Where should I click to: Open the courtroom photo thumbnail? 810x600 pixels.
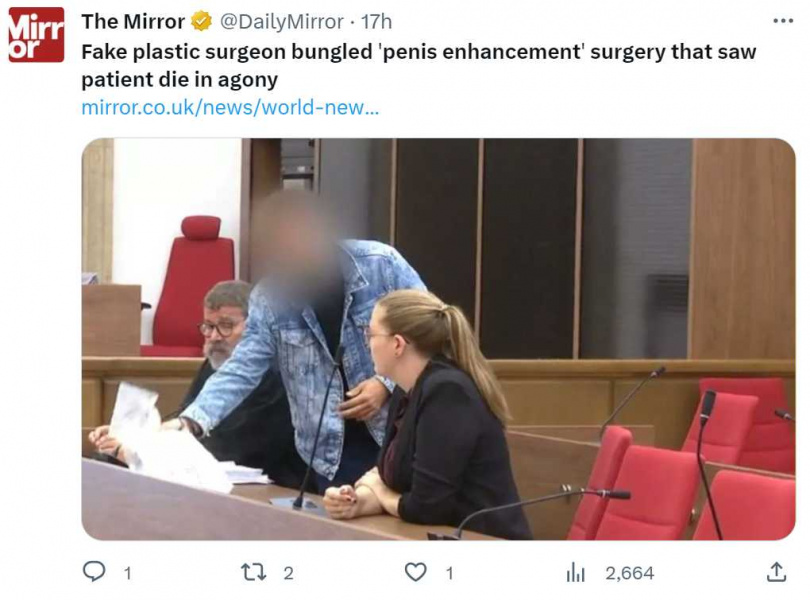point(438,339)
